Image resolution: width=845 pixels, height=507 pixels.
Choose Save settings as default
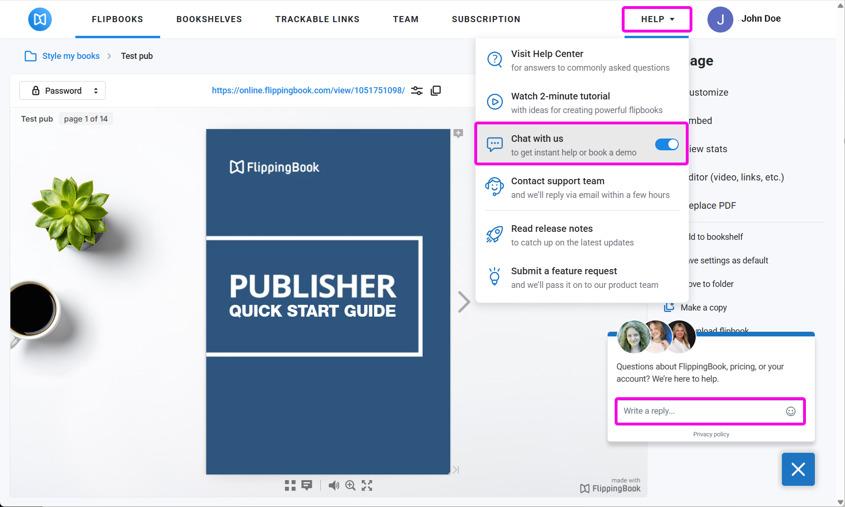729,261
